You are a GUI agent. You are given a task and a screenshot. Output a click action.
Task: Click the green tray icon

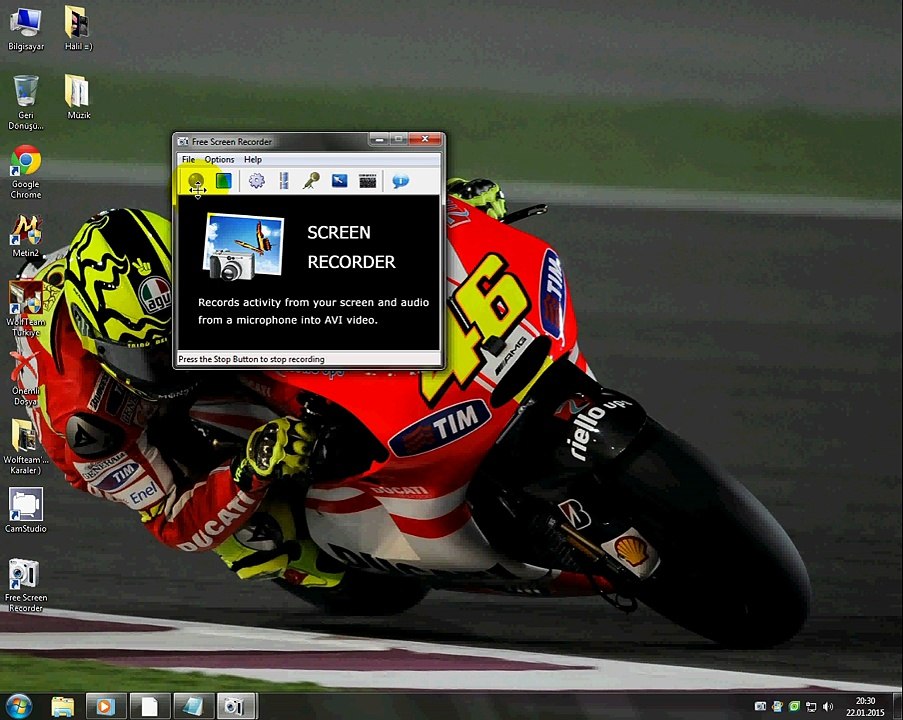tap(794, 706)
